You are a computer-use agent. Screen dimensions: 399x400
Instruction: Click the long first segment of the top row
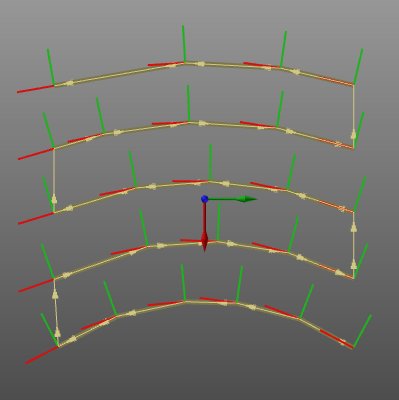[x=119, y=74]
